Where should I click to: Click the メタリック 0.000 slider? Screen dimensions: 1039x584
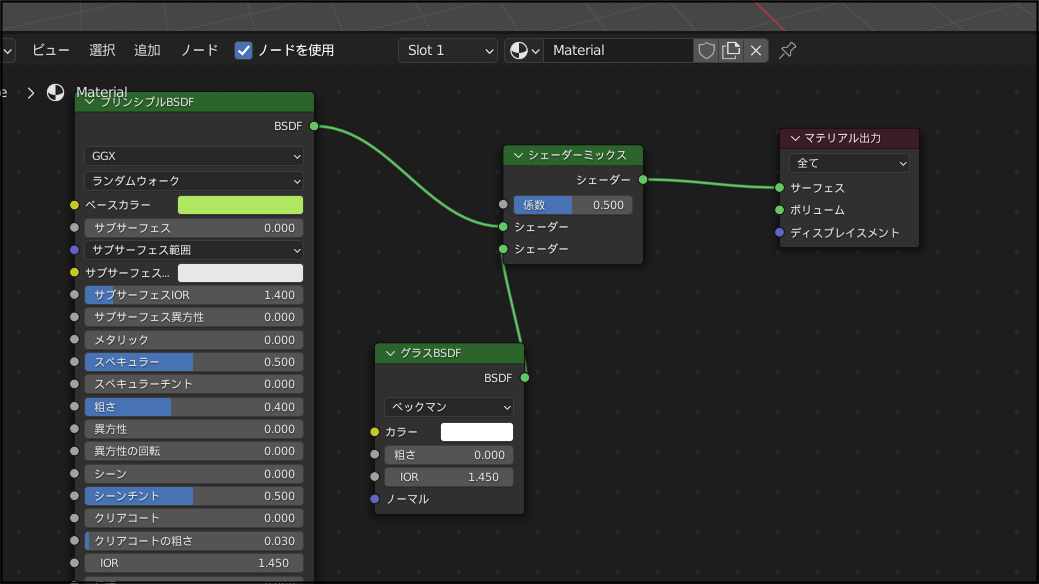193,339
